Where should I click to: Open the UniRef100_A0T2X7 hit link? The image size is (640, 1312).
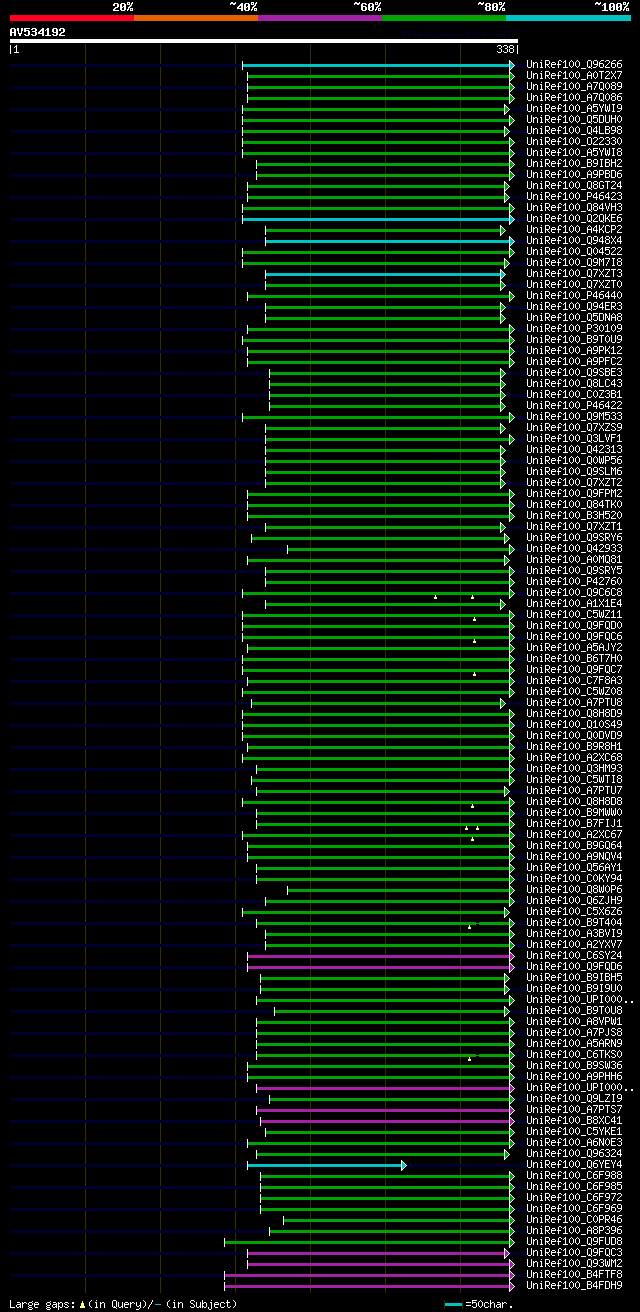574,76
